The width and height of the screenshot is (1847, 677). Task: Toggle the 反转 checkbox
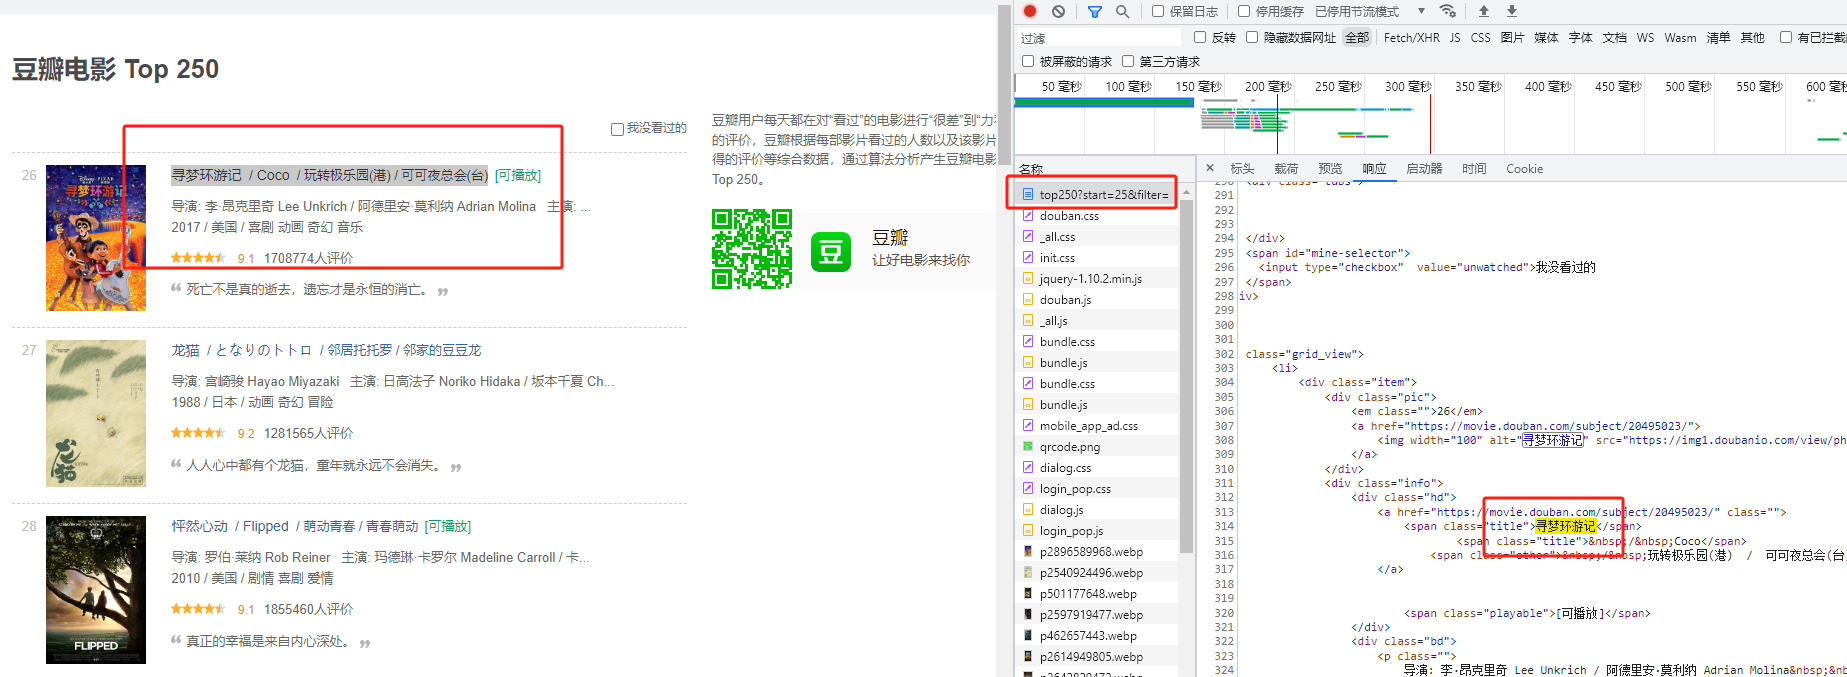tap(1200, 37)
